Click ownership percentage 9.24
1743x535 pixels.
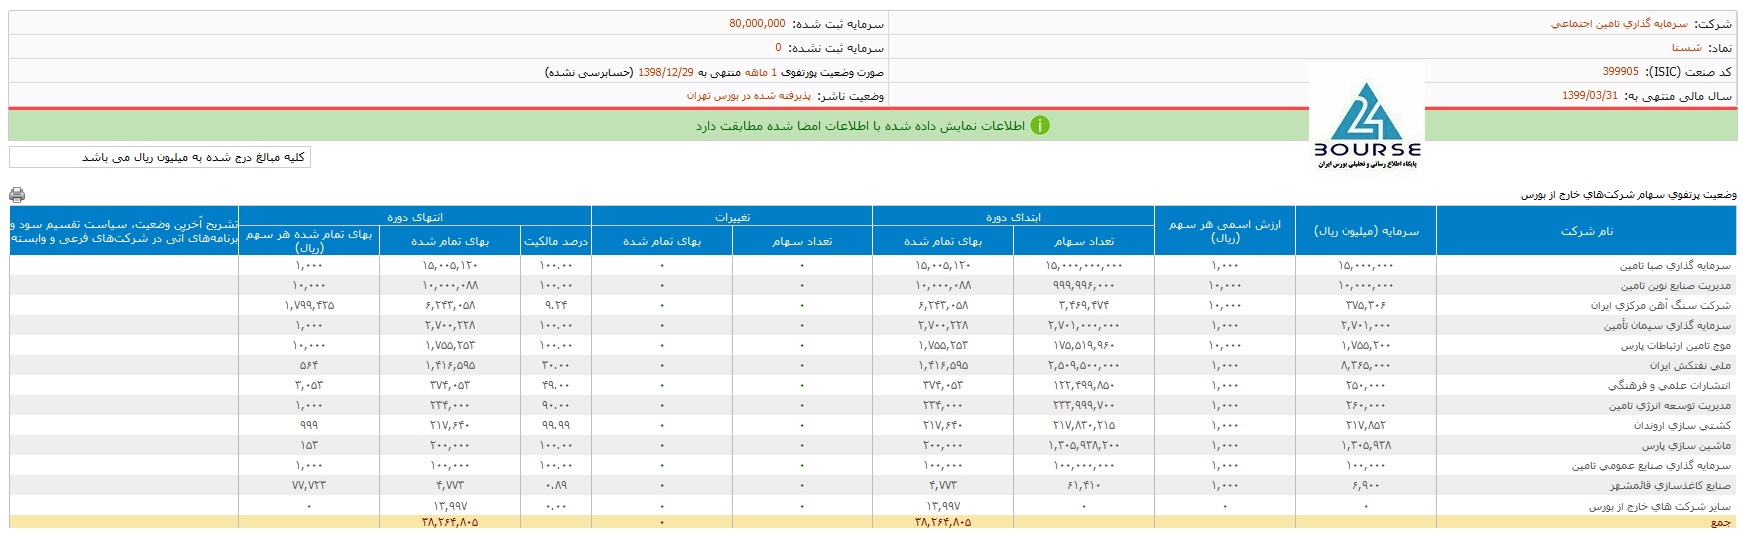point(556,305)
